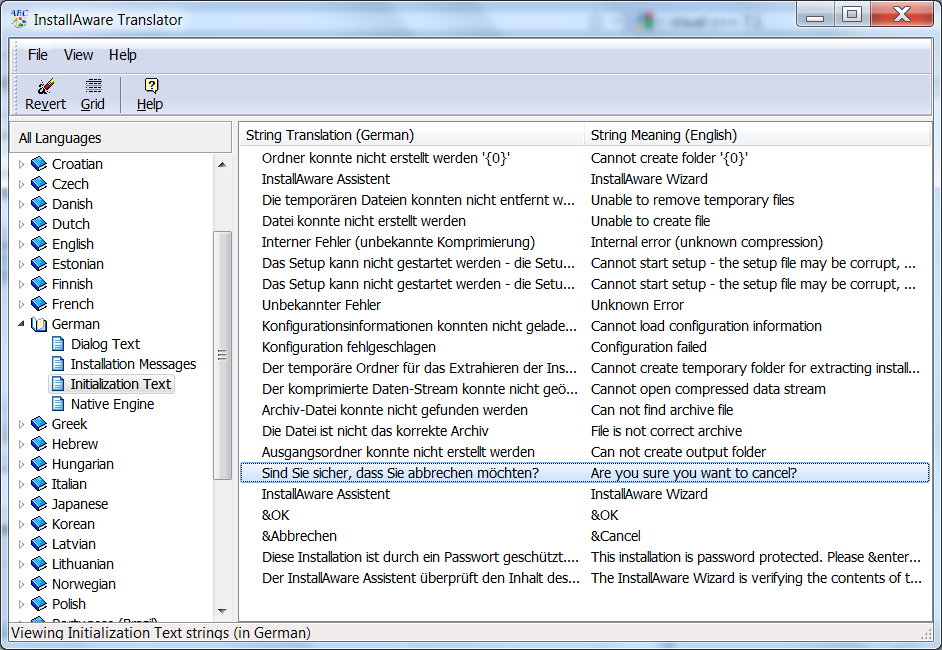Click the String Meaning (English) column header
The image size is (942, 650).
pyautogui.click(x=757, y=135)
